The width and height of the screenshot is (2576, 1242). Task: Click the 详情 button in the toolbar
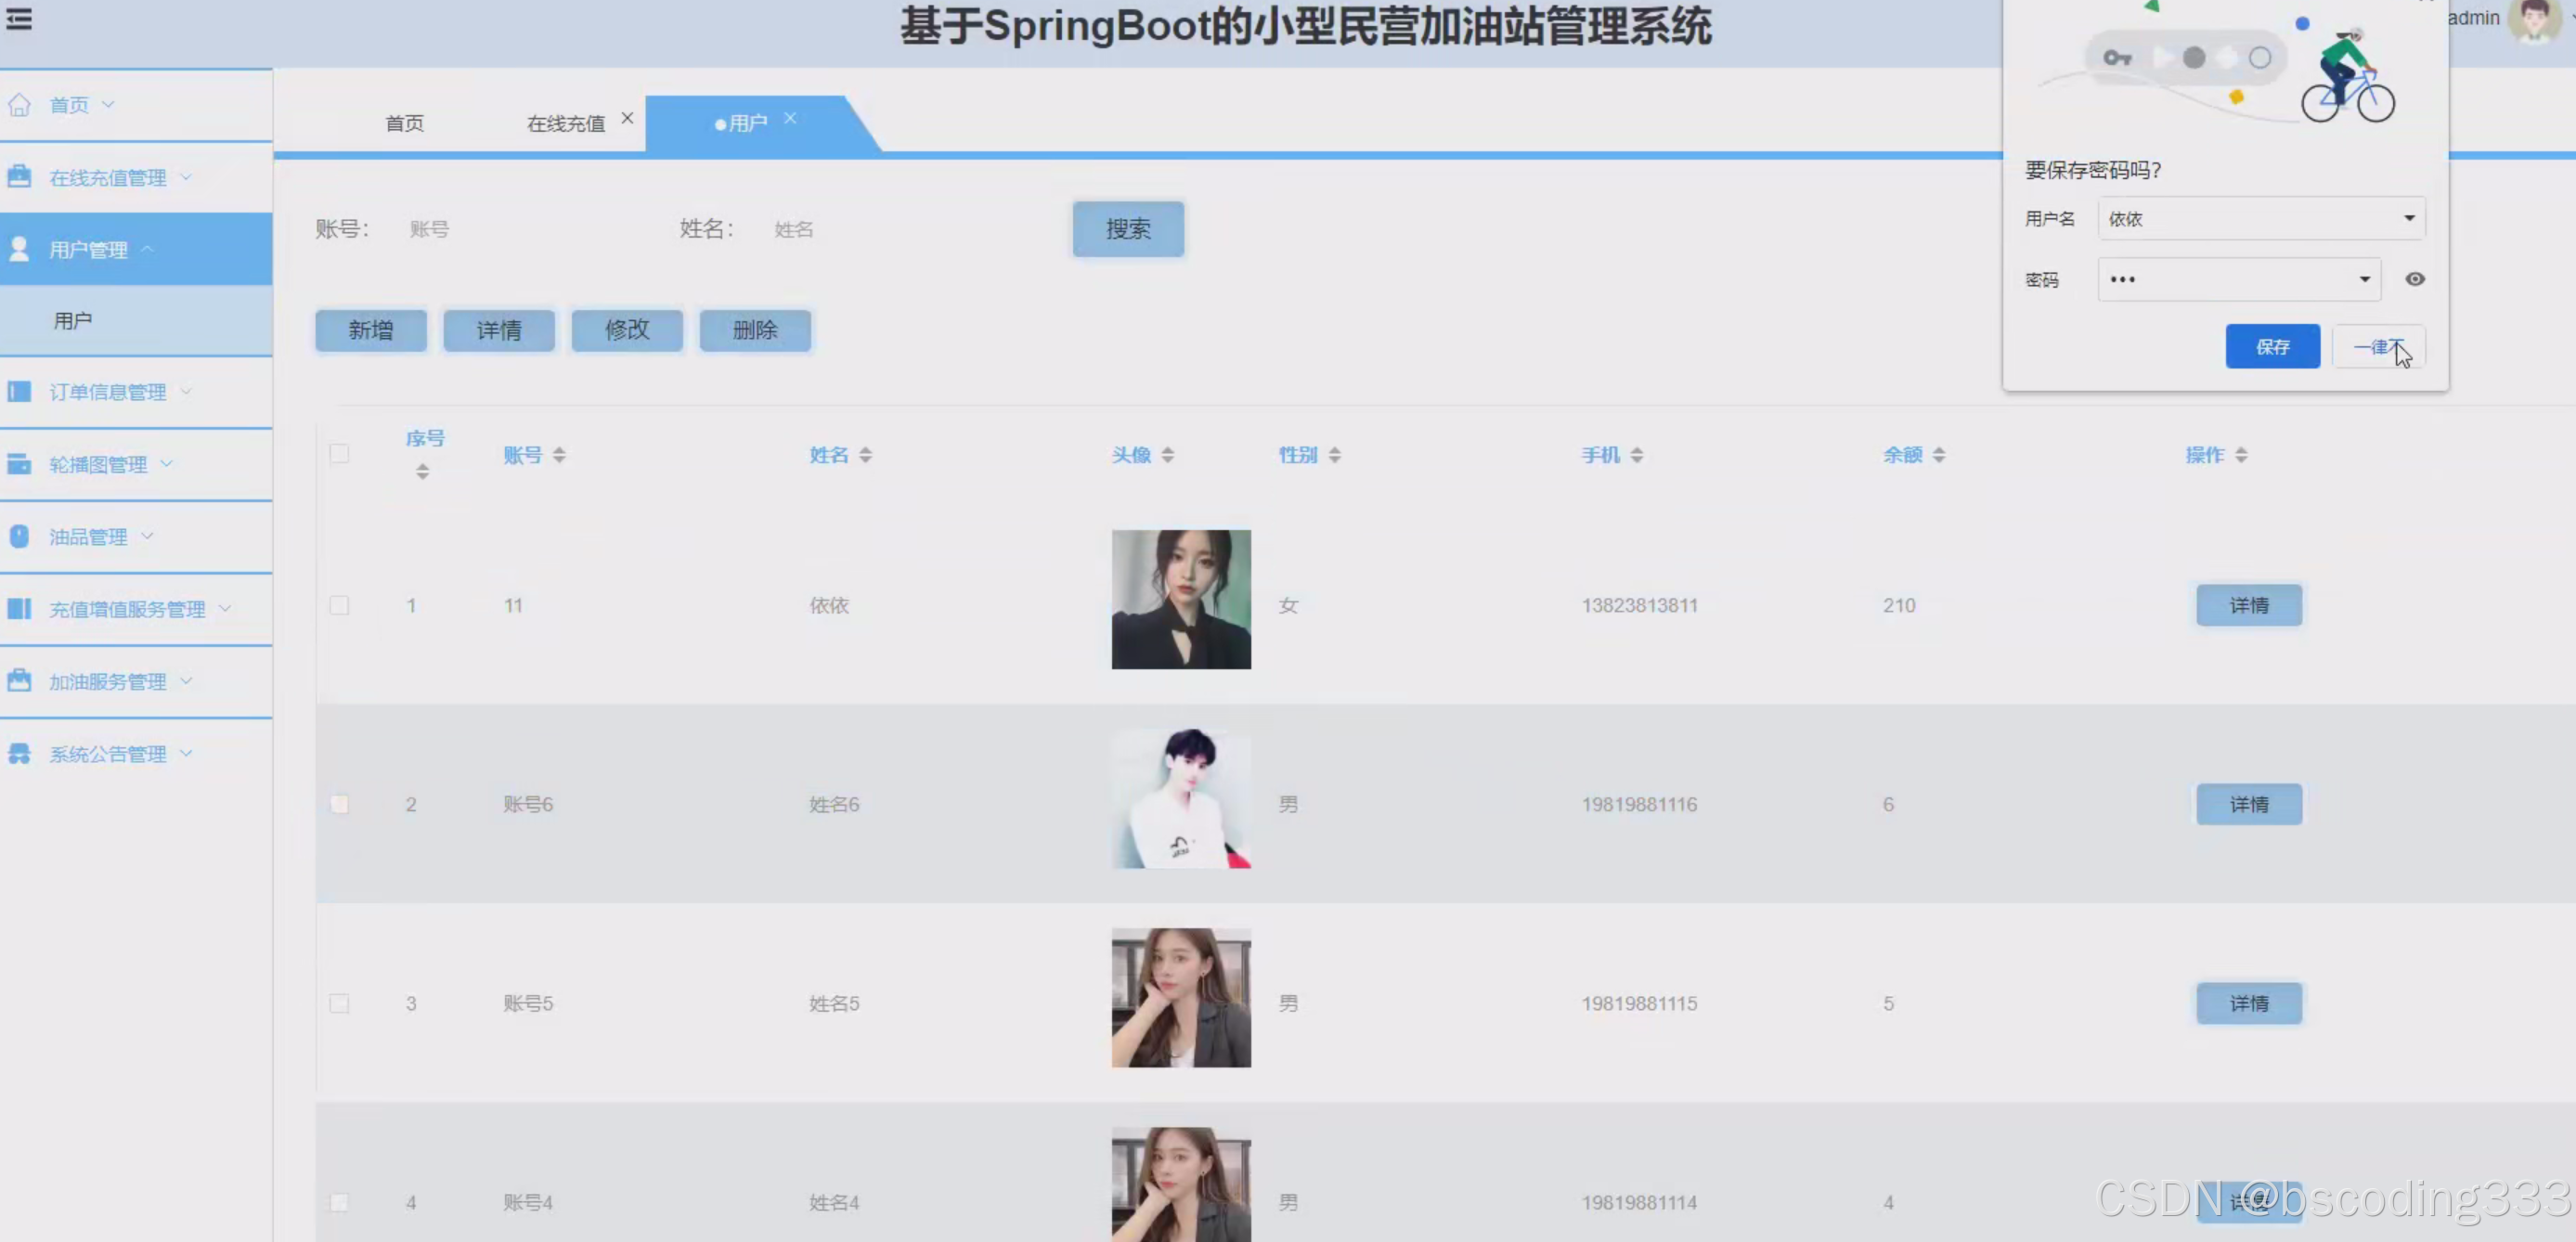(499, 330)
